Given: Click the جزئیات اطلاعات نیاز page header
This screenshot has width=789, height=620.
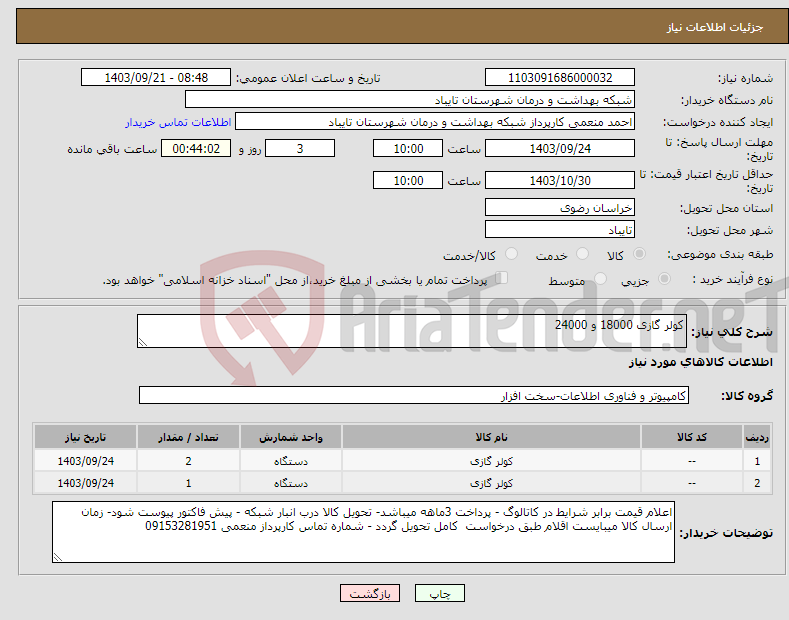Looking at the screenshot, I should click(x=715, y=27).
